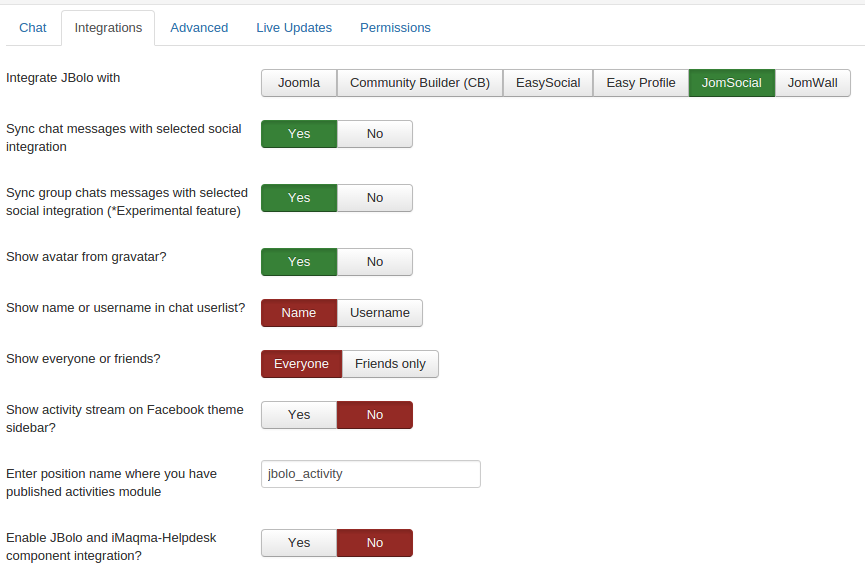The height and width of the screenshot is (583, 865).
Task: Disable sync chat messages by clicking No
Action: tap(374, 134)
